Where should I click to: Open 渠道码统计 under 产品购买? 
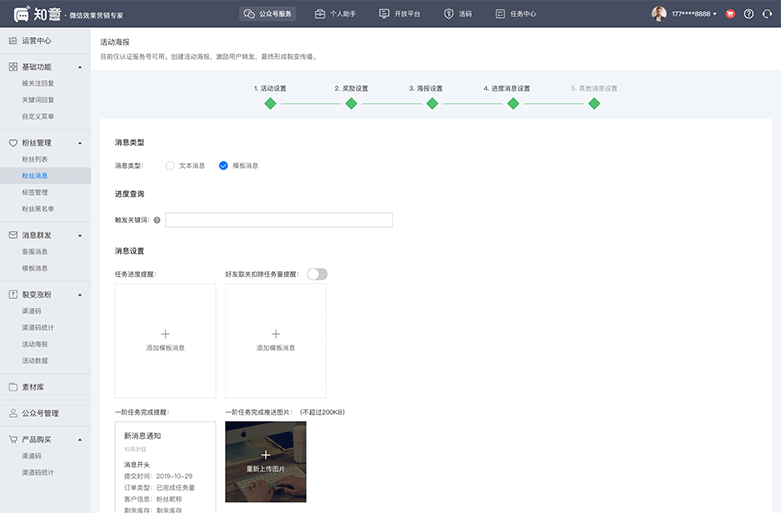tap(38, 472)
